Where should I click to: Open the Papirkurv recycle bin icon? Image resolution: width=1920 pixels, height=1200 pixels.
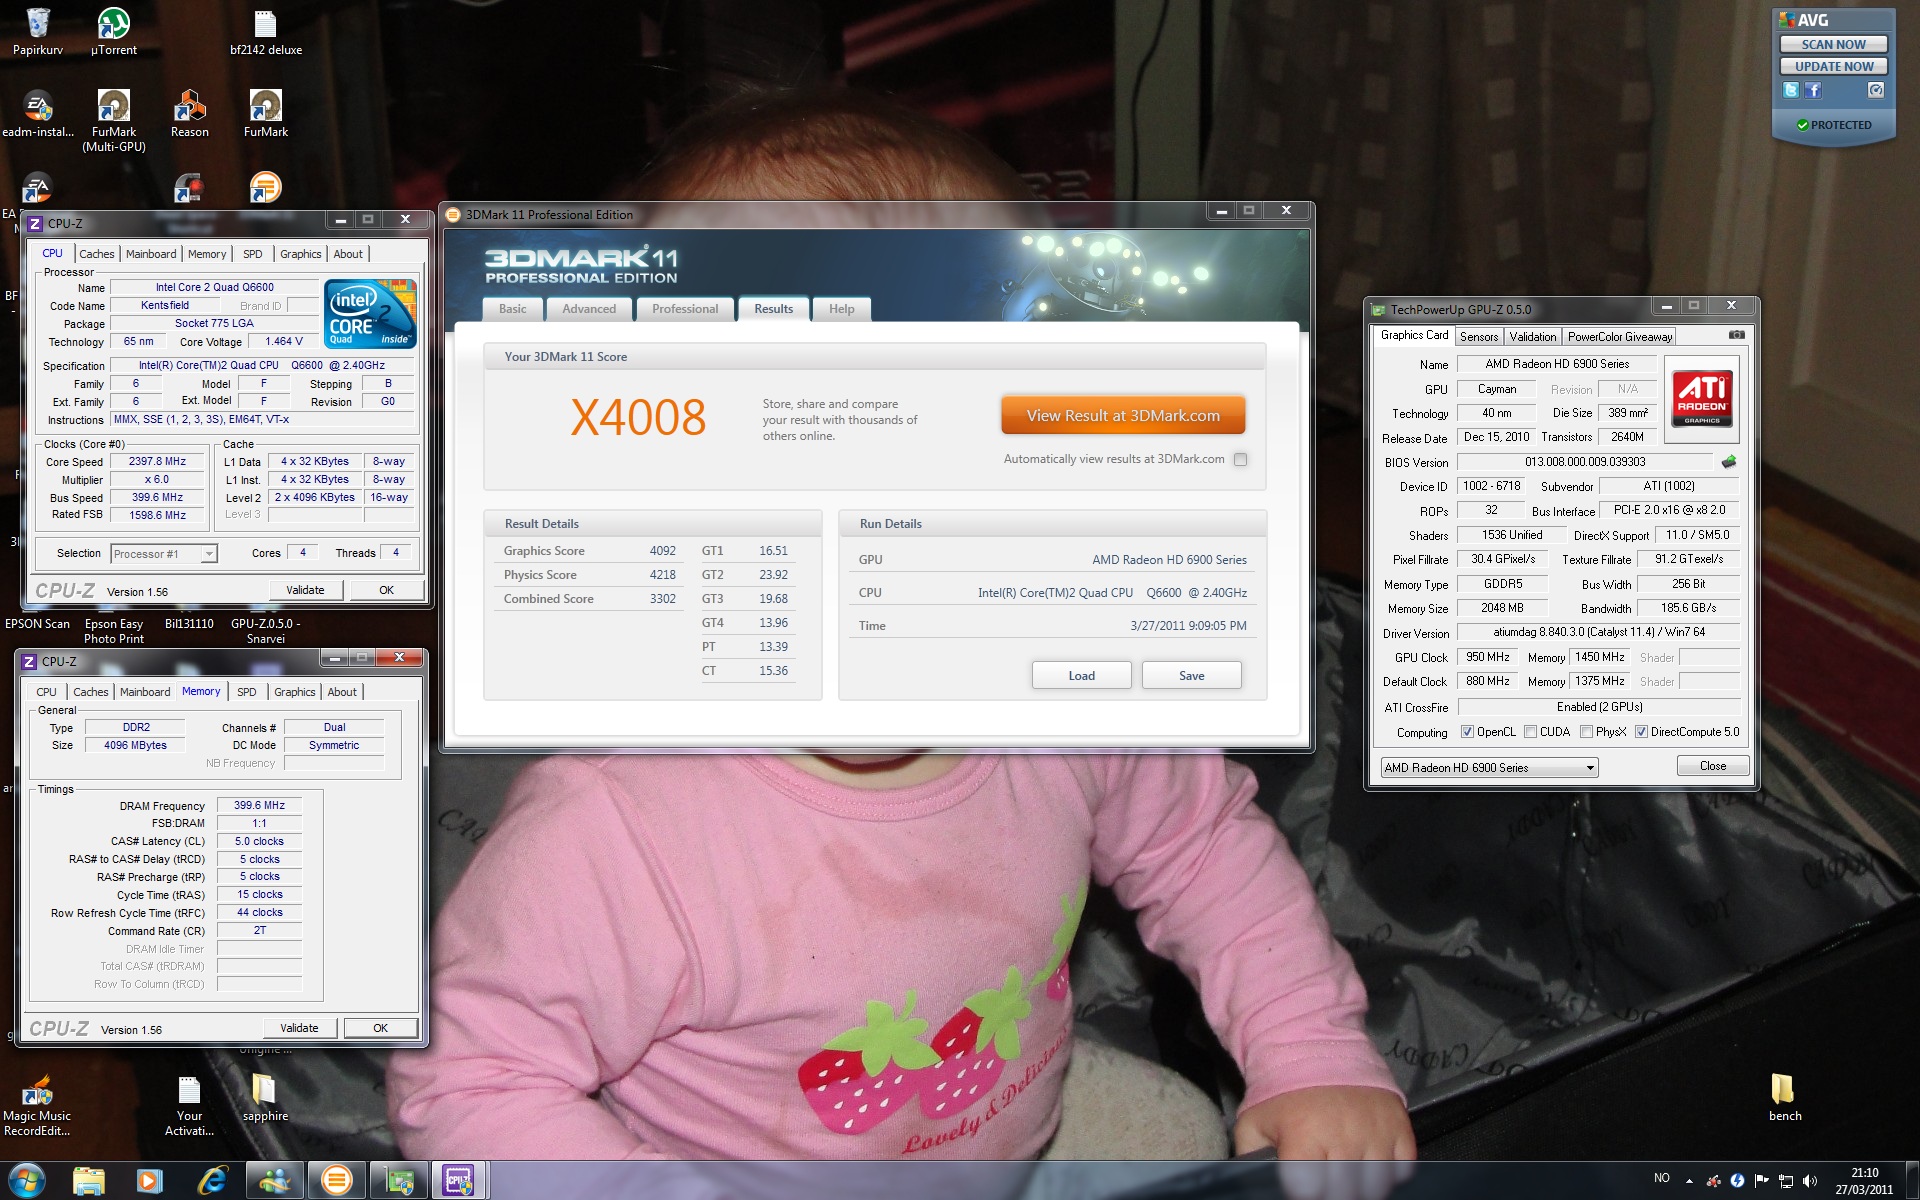pyautogui.click(x=38, y=31)
